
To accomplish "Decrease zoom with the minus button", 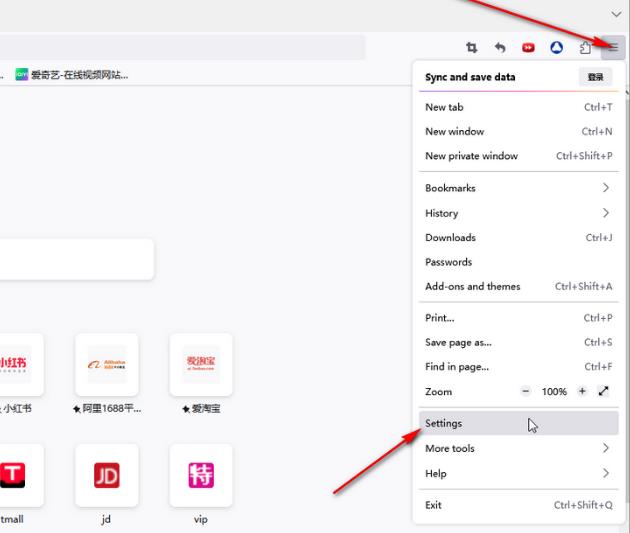I will [526, 391].
